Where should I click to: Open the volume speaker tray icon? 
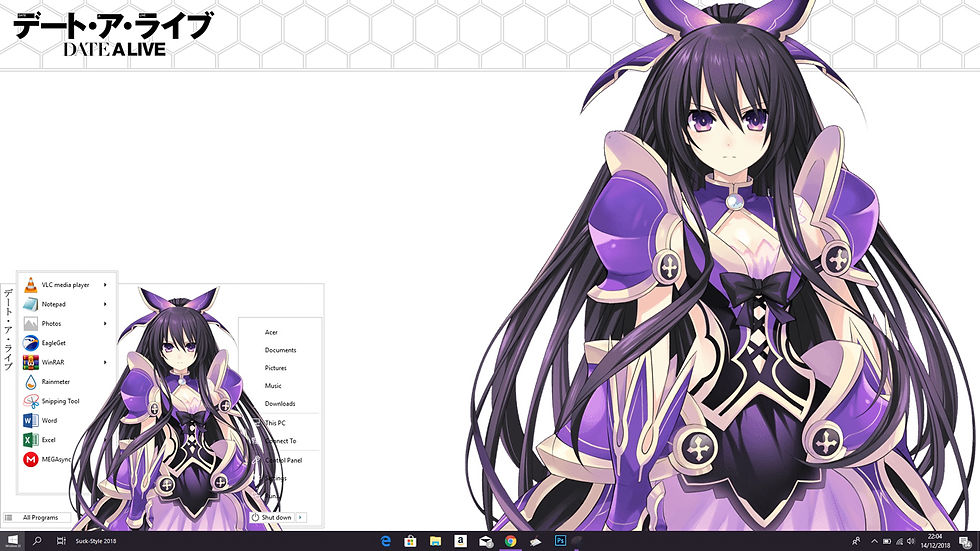(x=911, y=542)
